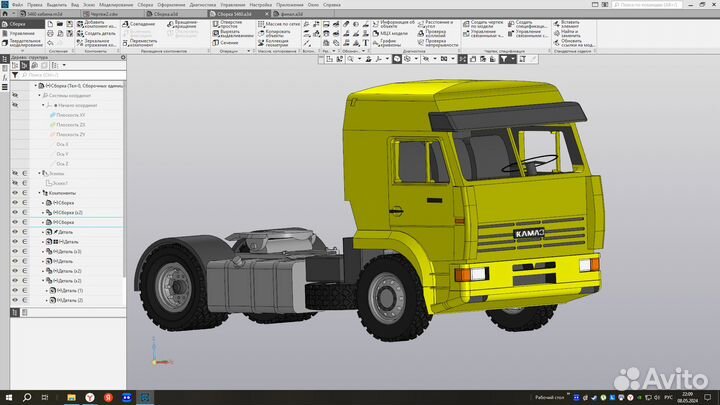Click command search field in title bar
This screenshot has width=720, height=405.
(x=647, y=5)
